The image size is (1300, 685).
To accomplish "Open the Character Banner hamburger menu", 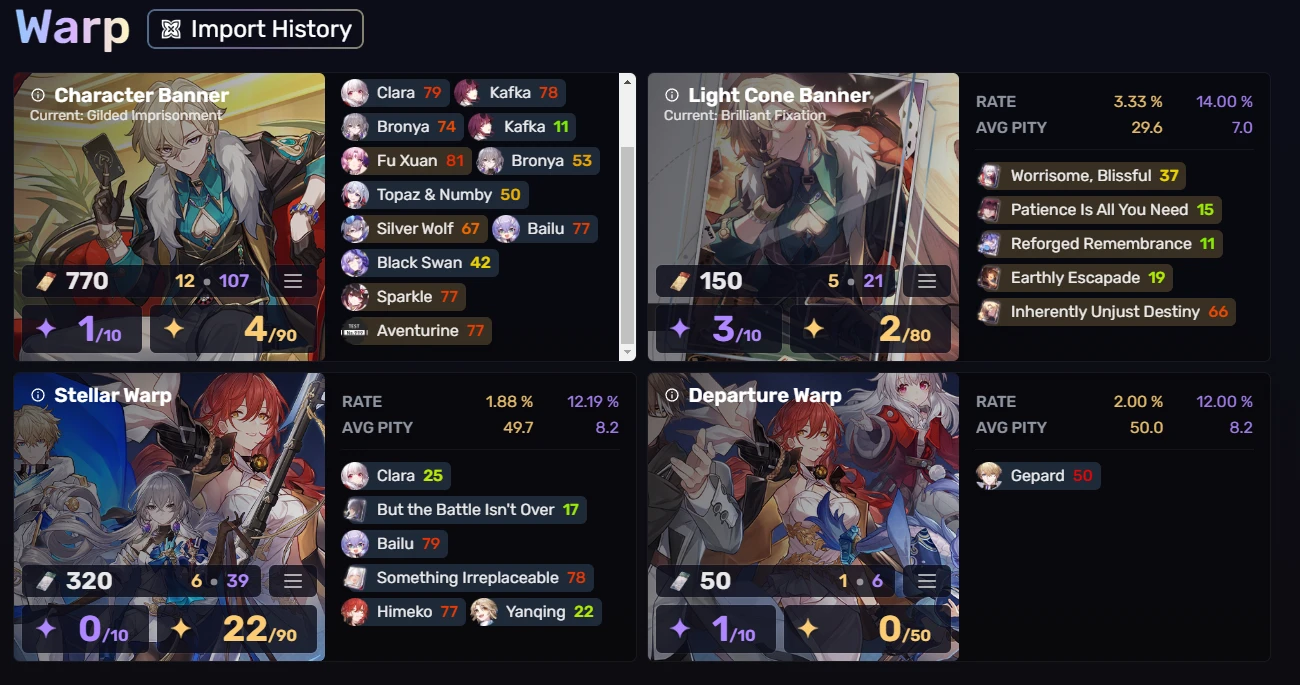I will tap(293, 281).
